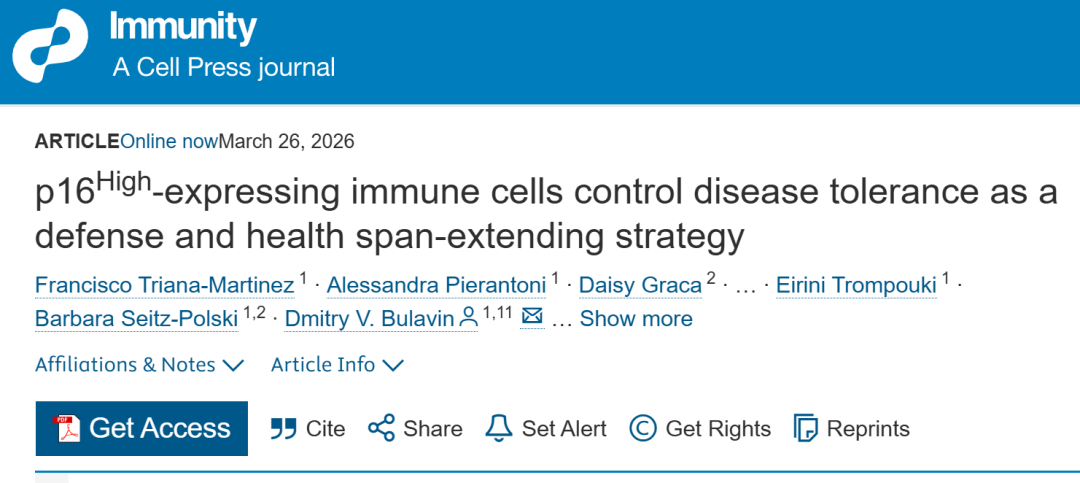Viewport: 1080px width, 483px height.
Task: Click the Immunity journal title
Action: coord(183,27)
